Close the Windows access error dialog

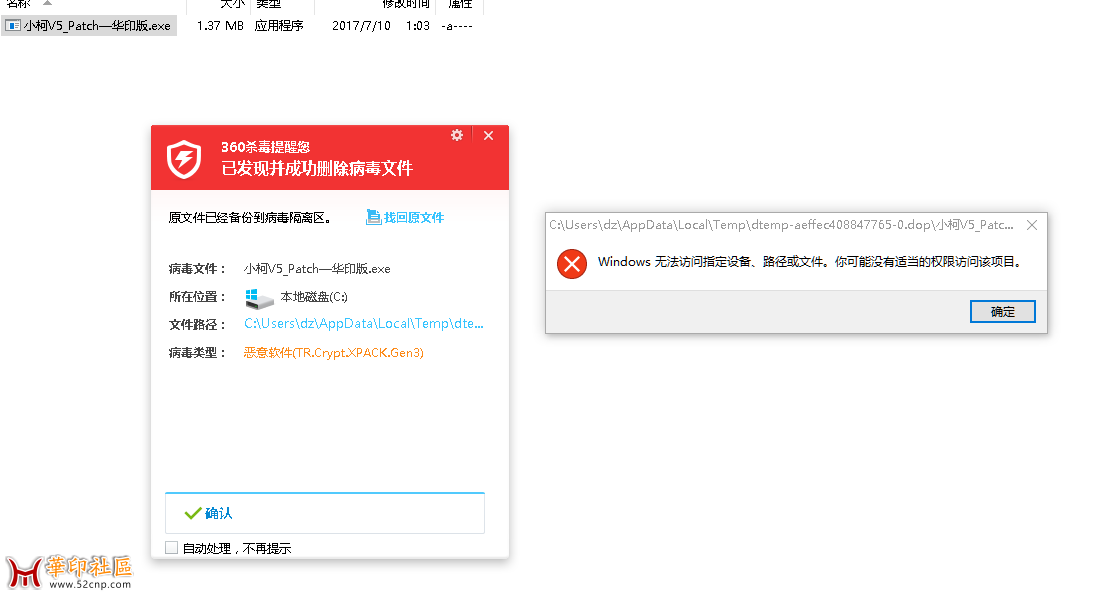(1032, 225)
